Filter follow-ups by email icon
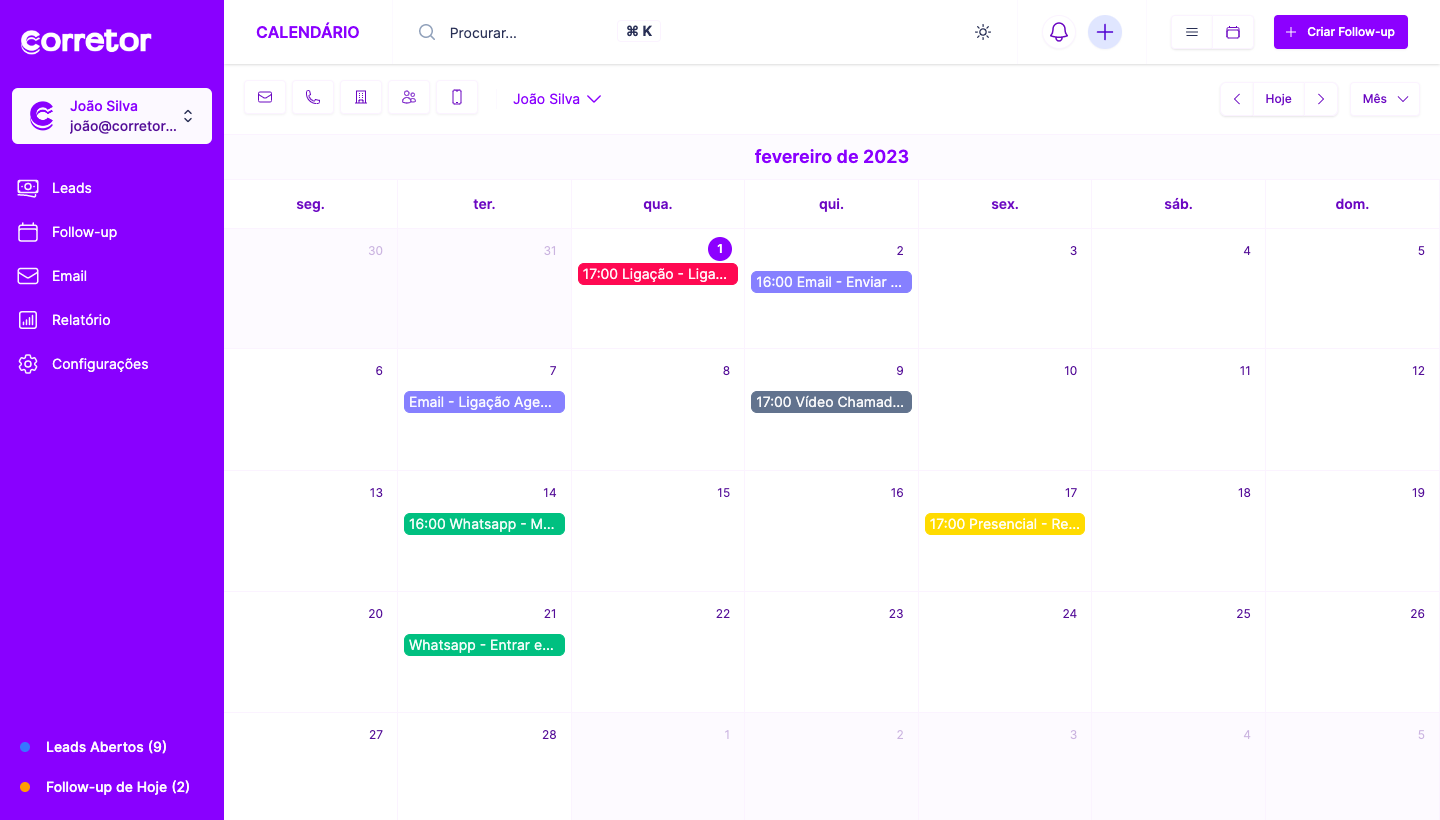1440x820 pixels. 265,97
